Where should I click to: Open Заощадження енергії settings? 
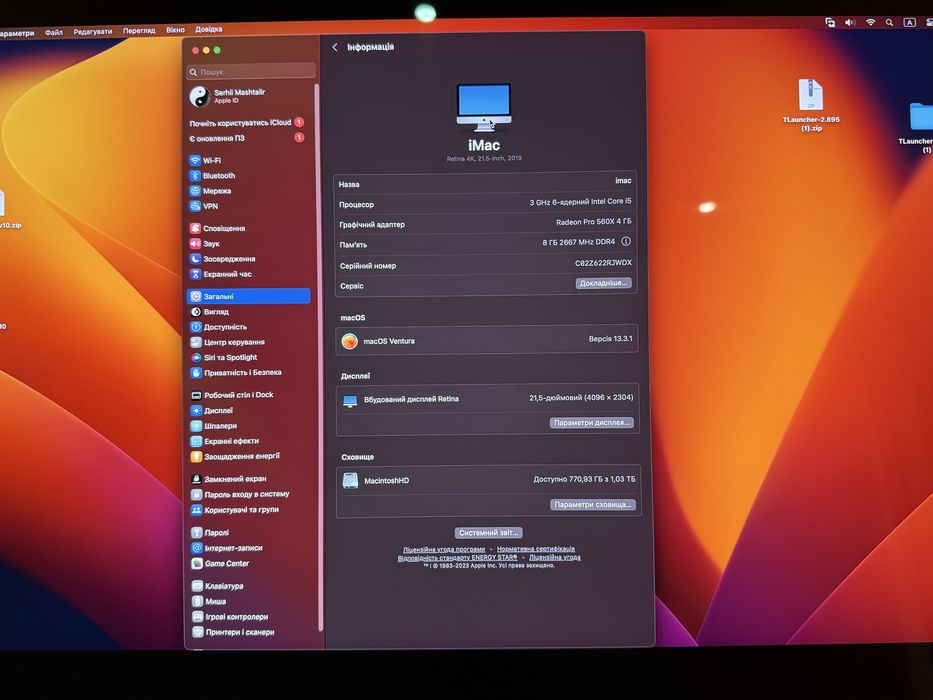point(236,457)
